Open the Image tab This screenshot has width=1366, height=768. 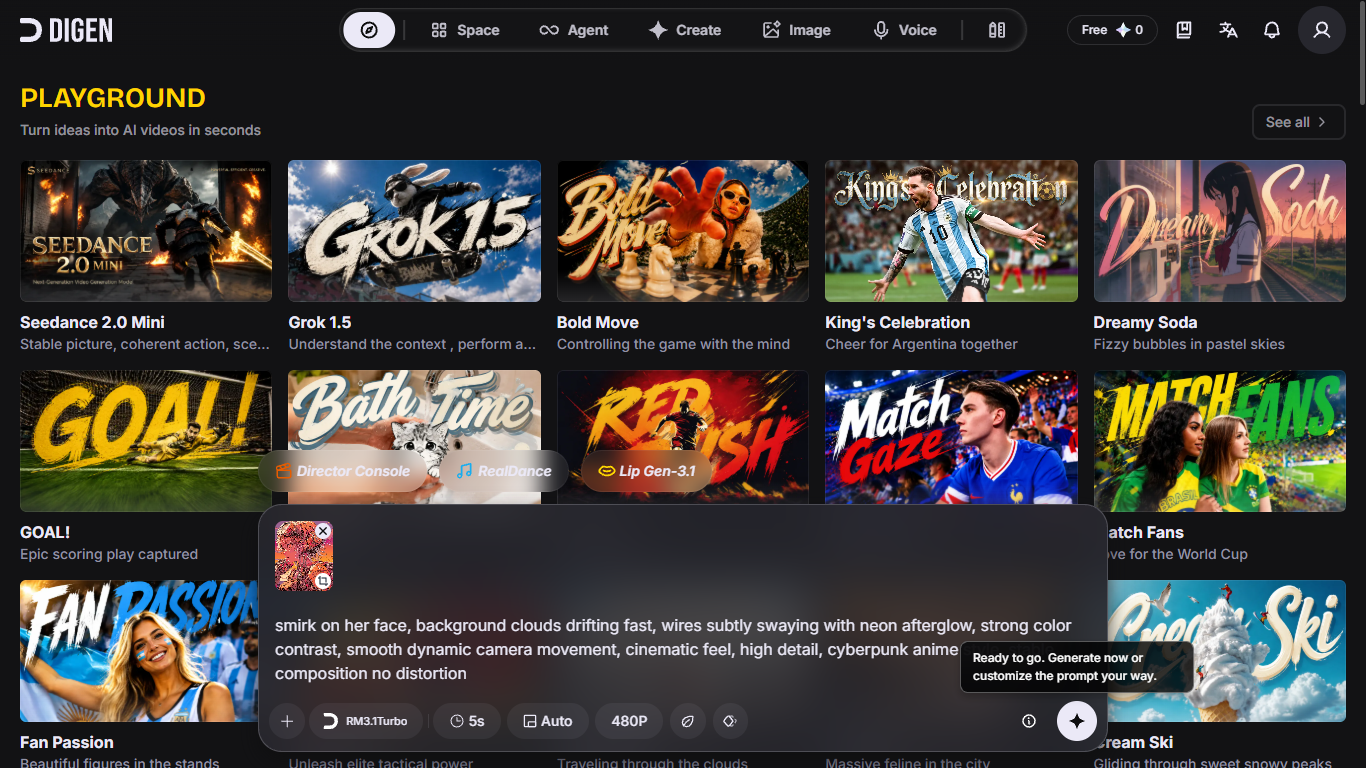(x=796, y=30)
